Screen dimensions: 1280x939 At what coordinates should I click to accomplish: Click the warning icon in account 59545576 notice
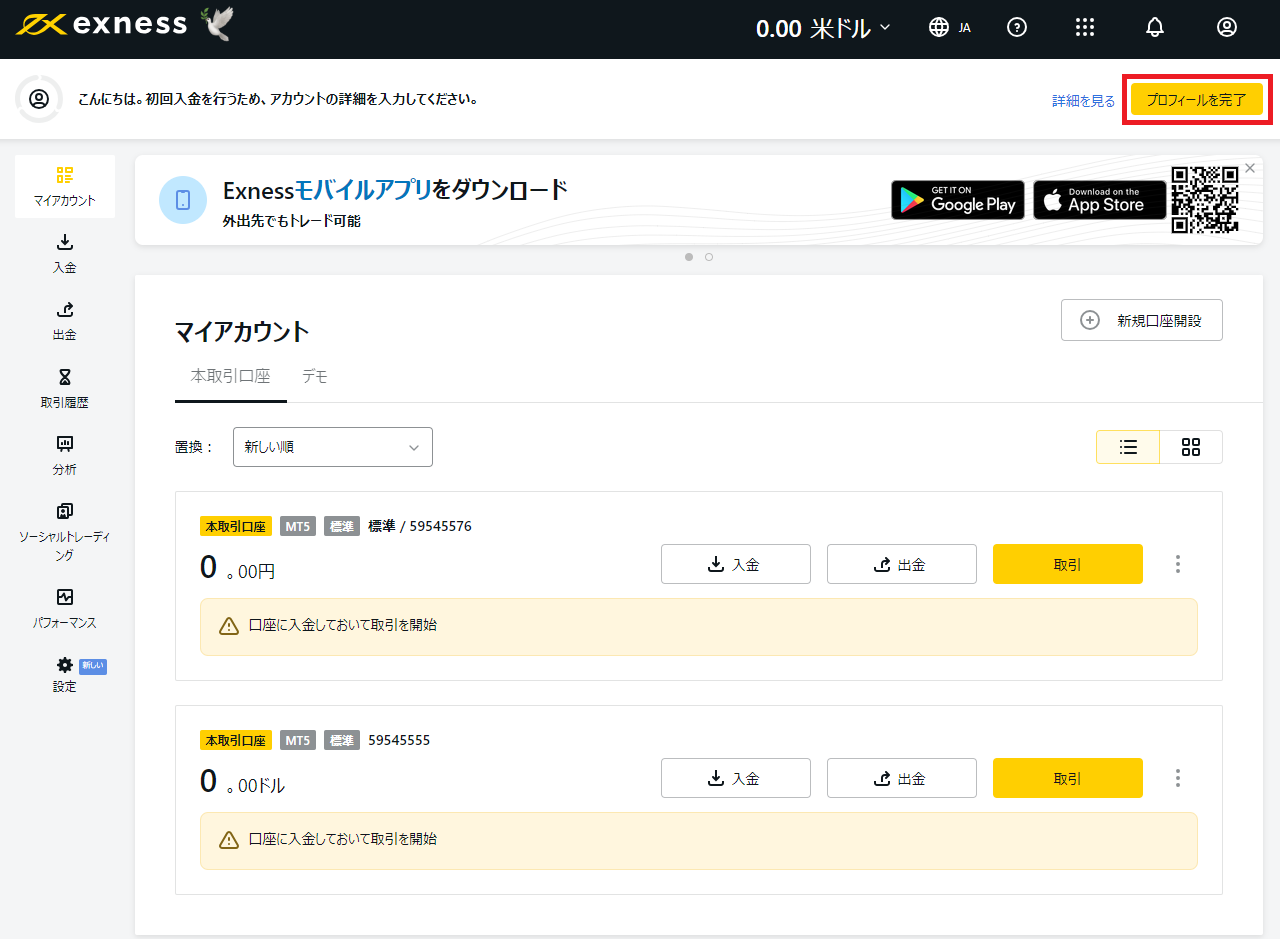click(229, 626)
